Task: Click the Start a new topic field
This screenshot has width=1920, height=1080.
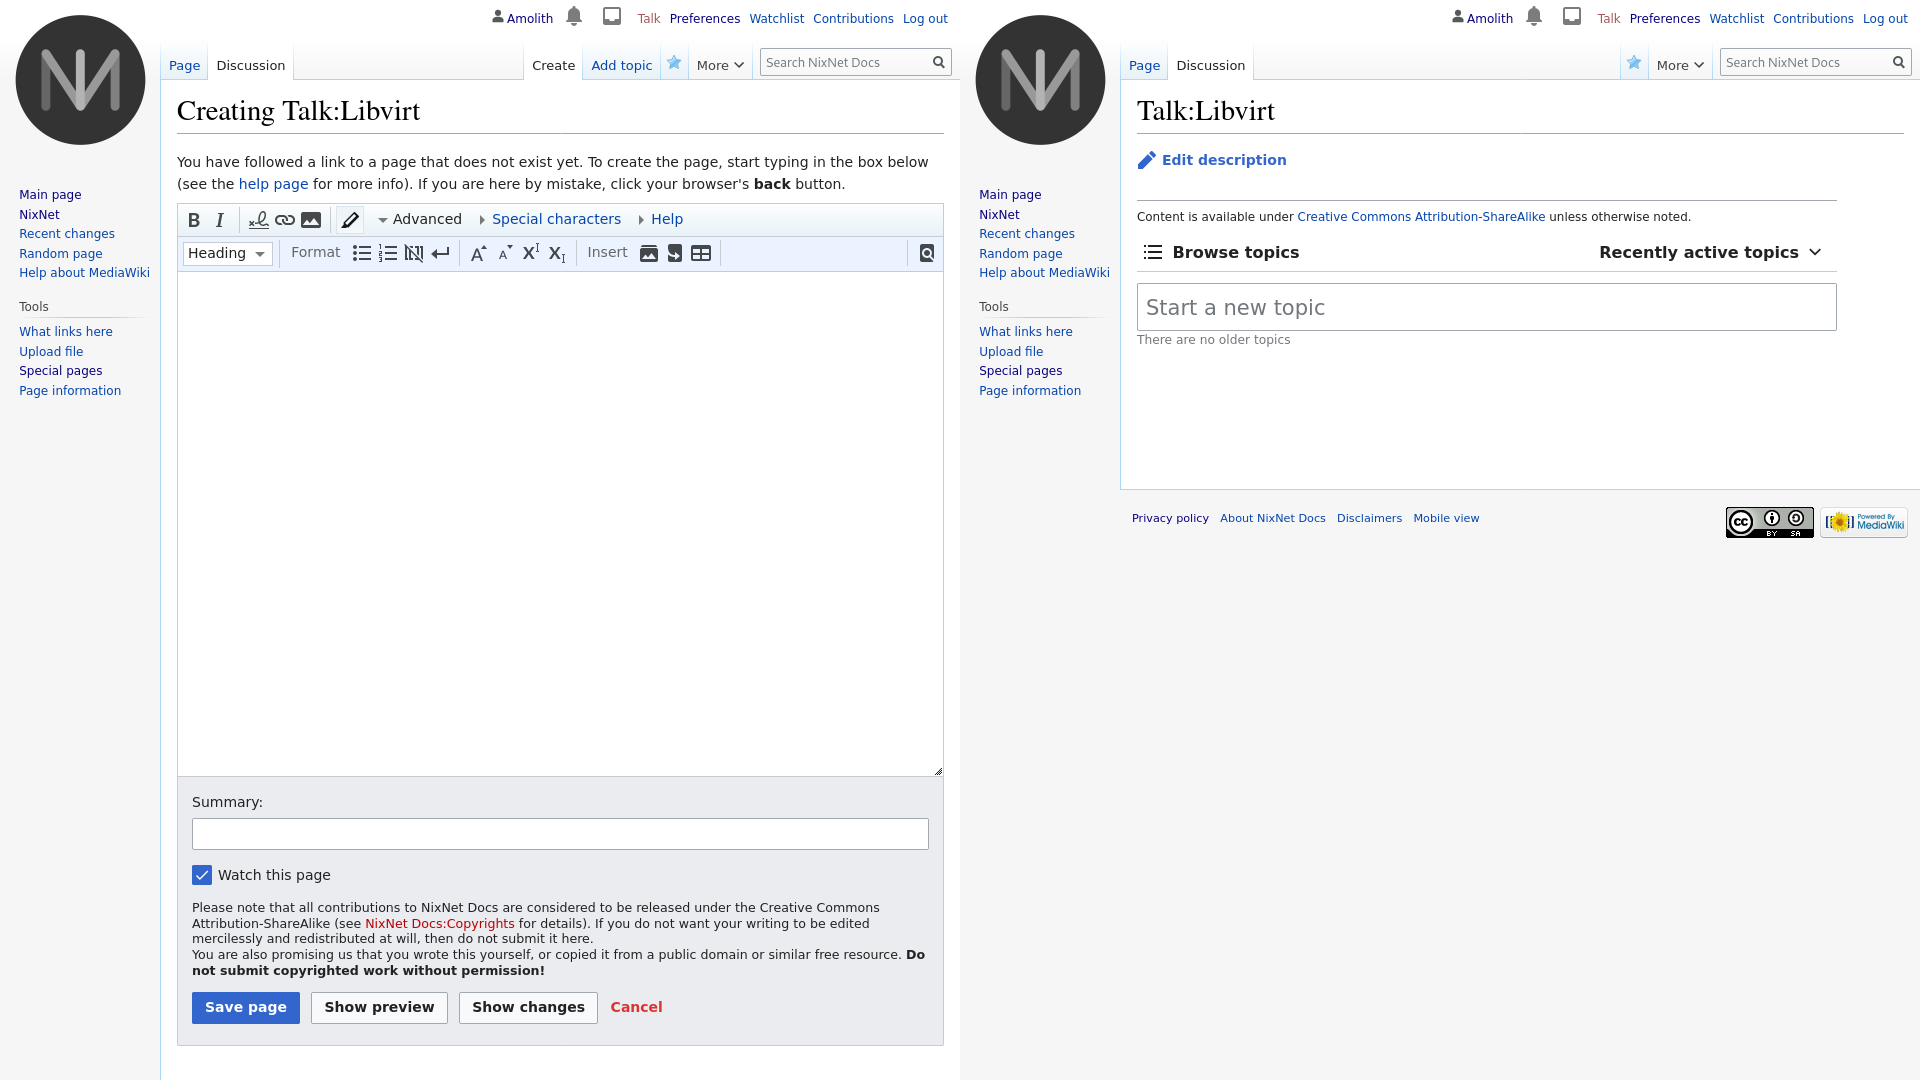Action: [x=1486, y=307]
